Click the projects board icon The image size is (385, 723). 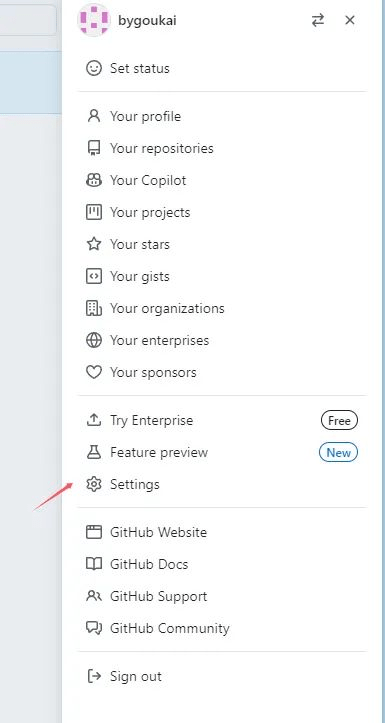click(94, 213)
